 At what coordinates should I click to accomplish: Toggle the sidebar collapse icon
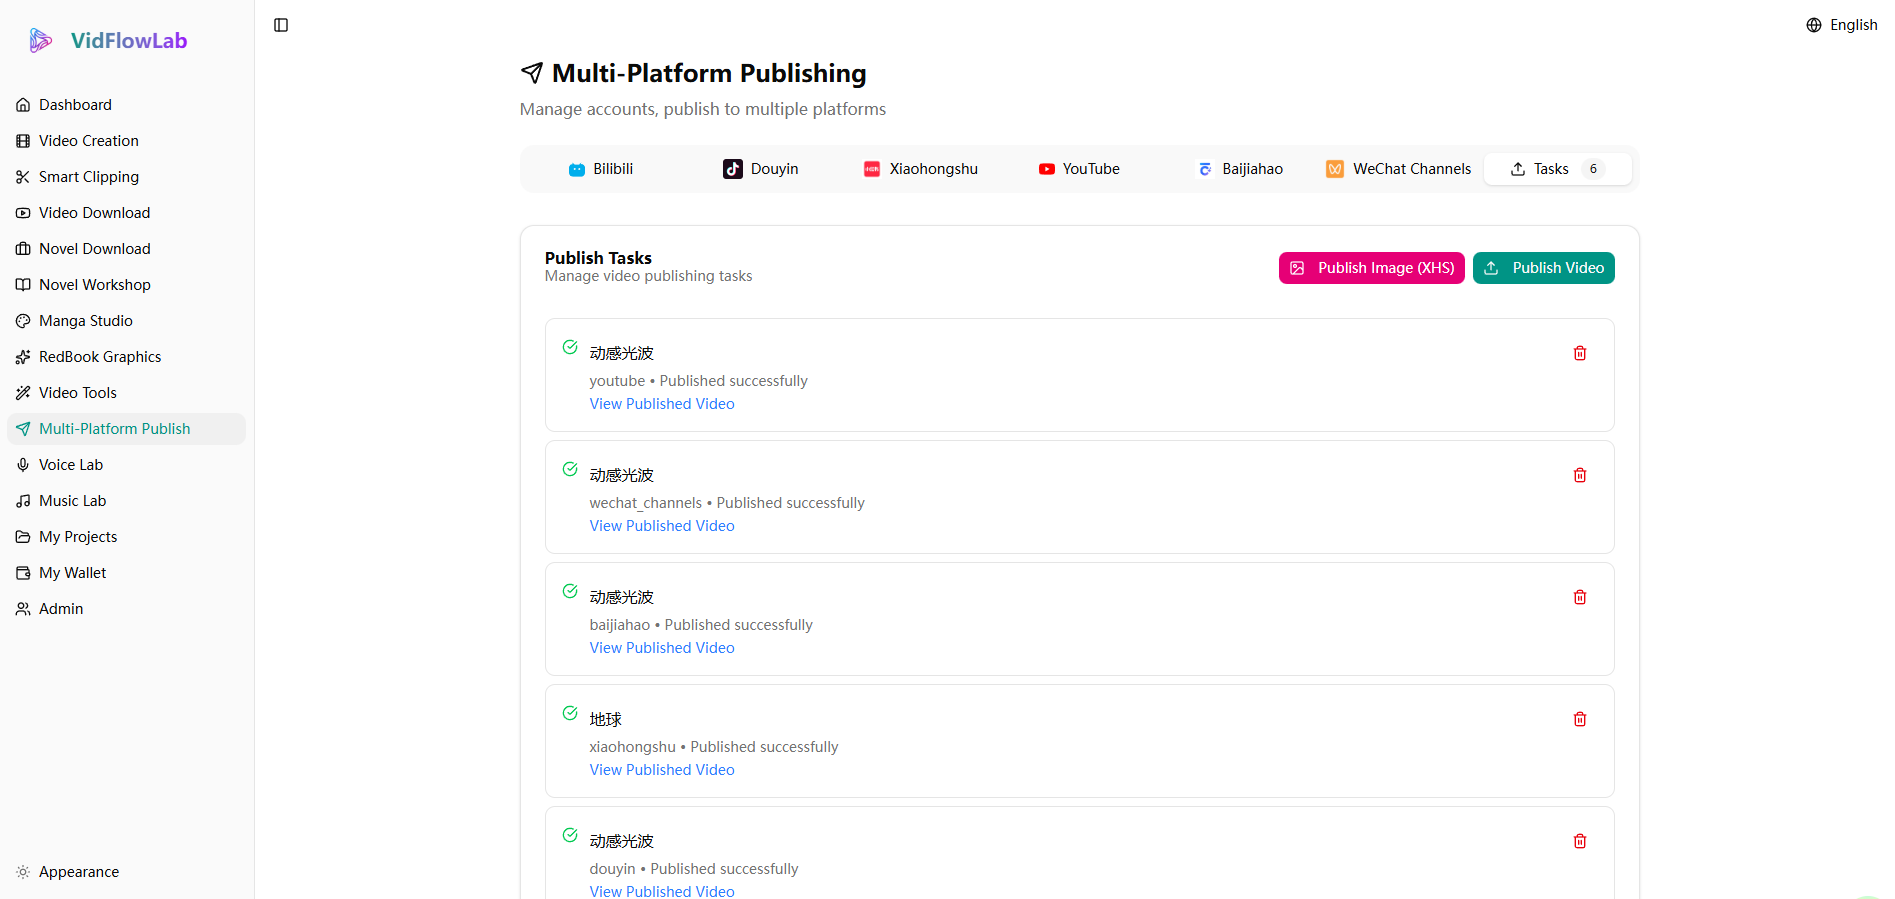pos(281,25)
